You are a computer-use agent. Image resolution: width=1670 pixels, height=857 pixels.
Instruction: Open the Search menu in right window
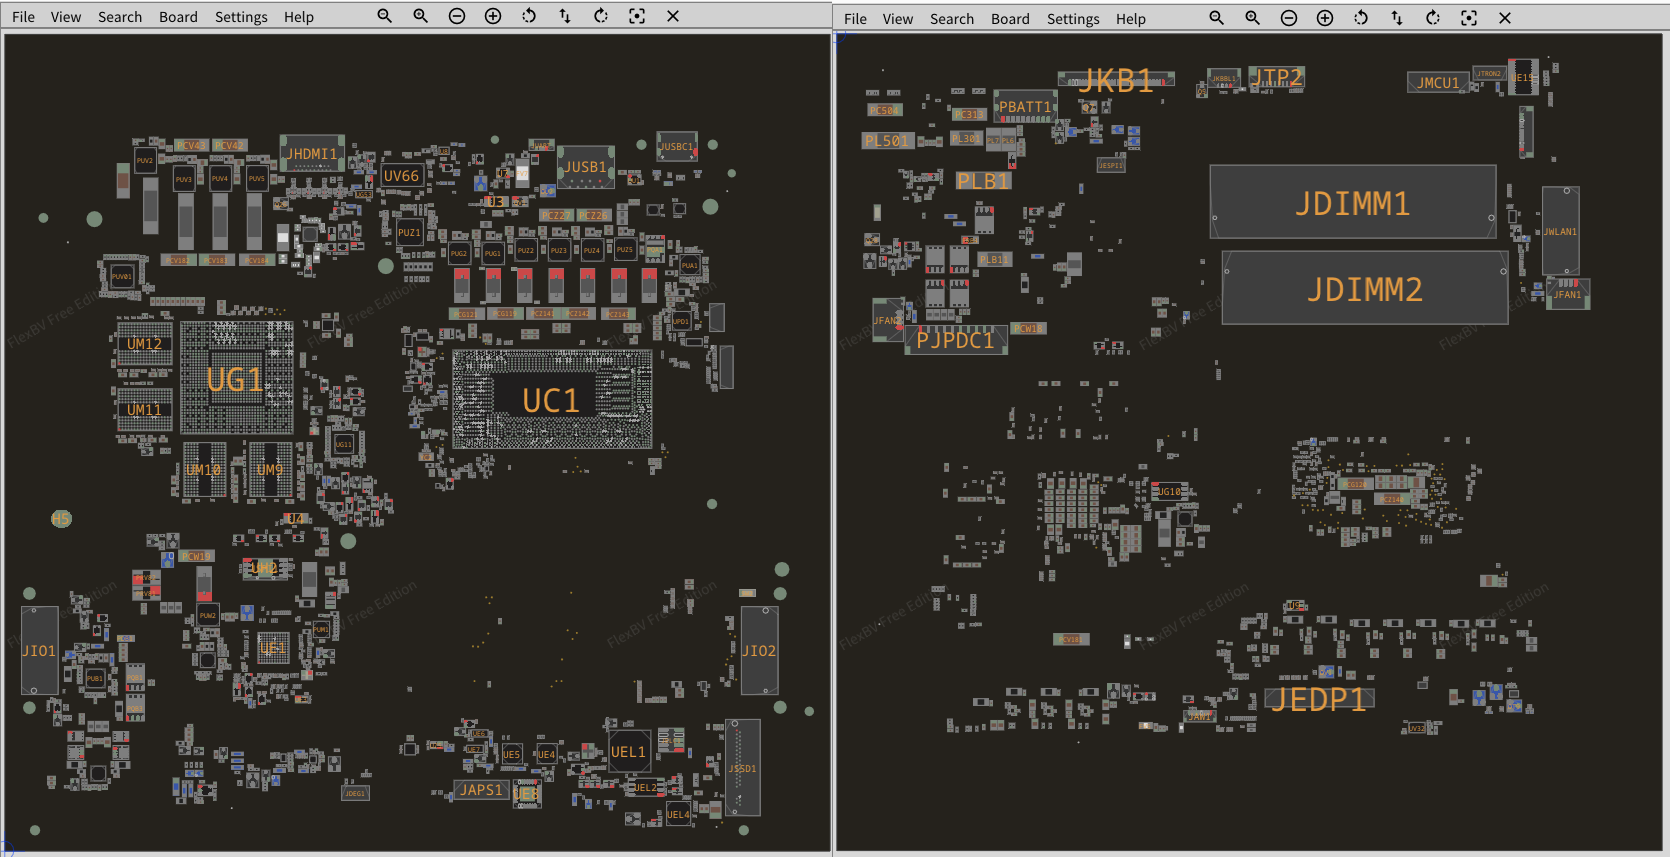click(951, 19)
